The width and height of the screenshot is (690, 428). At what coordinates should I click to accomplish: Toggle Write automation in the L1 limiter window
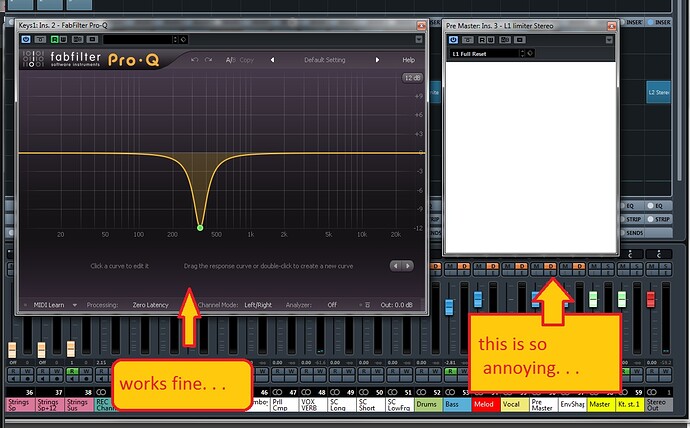click(491, 40)
